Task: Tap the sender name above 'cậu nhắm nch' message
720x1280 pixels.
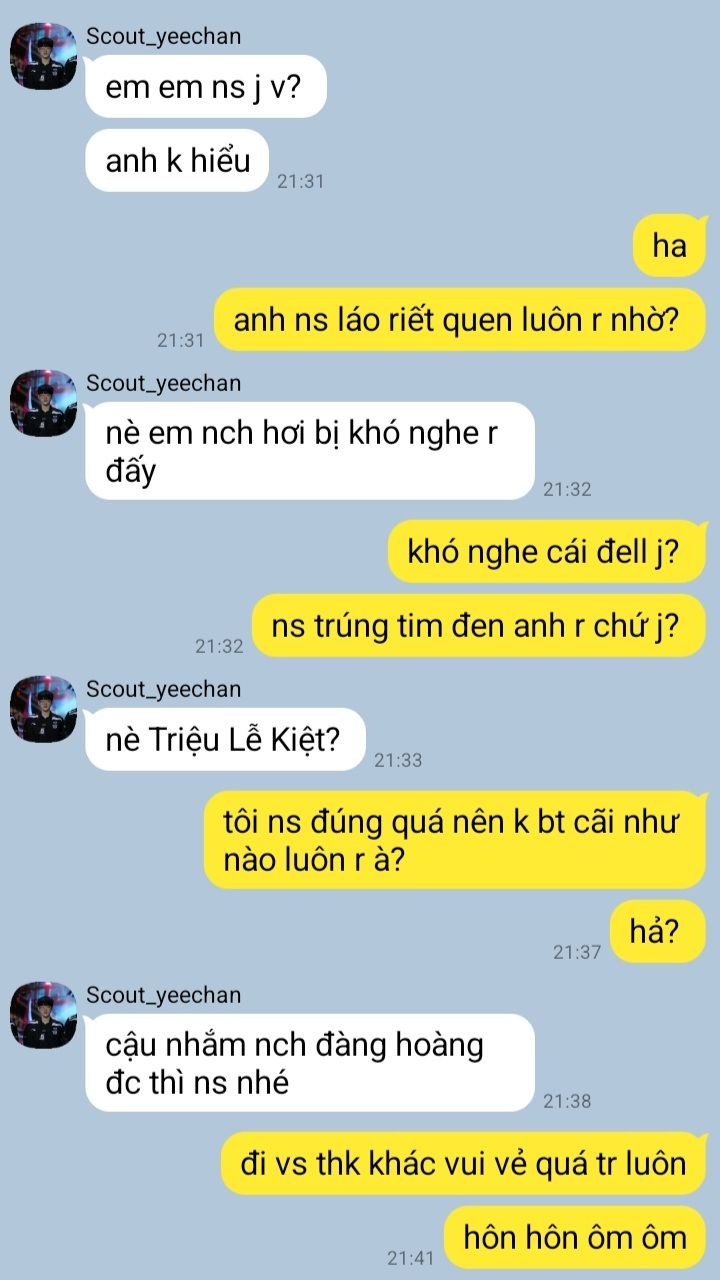Action: tap(163, 995)
